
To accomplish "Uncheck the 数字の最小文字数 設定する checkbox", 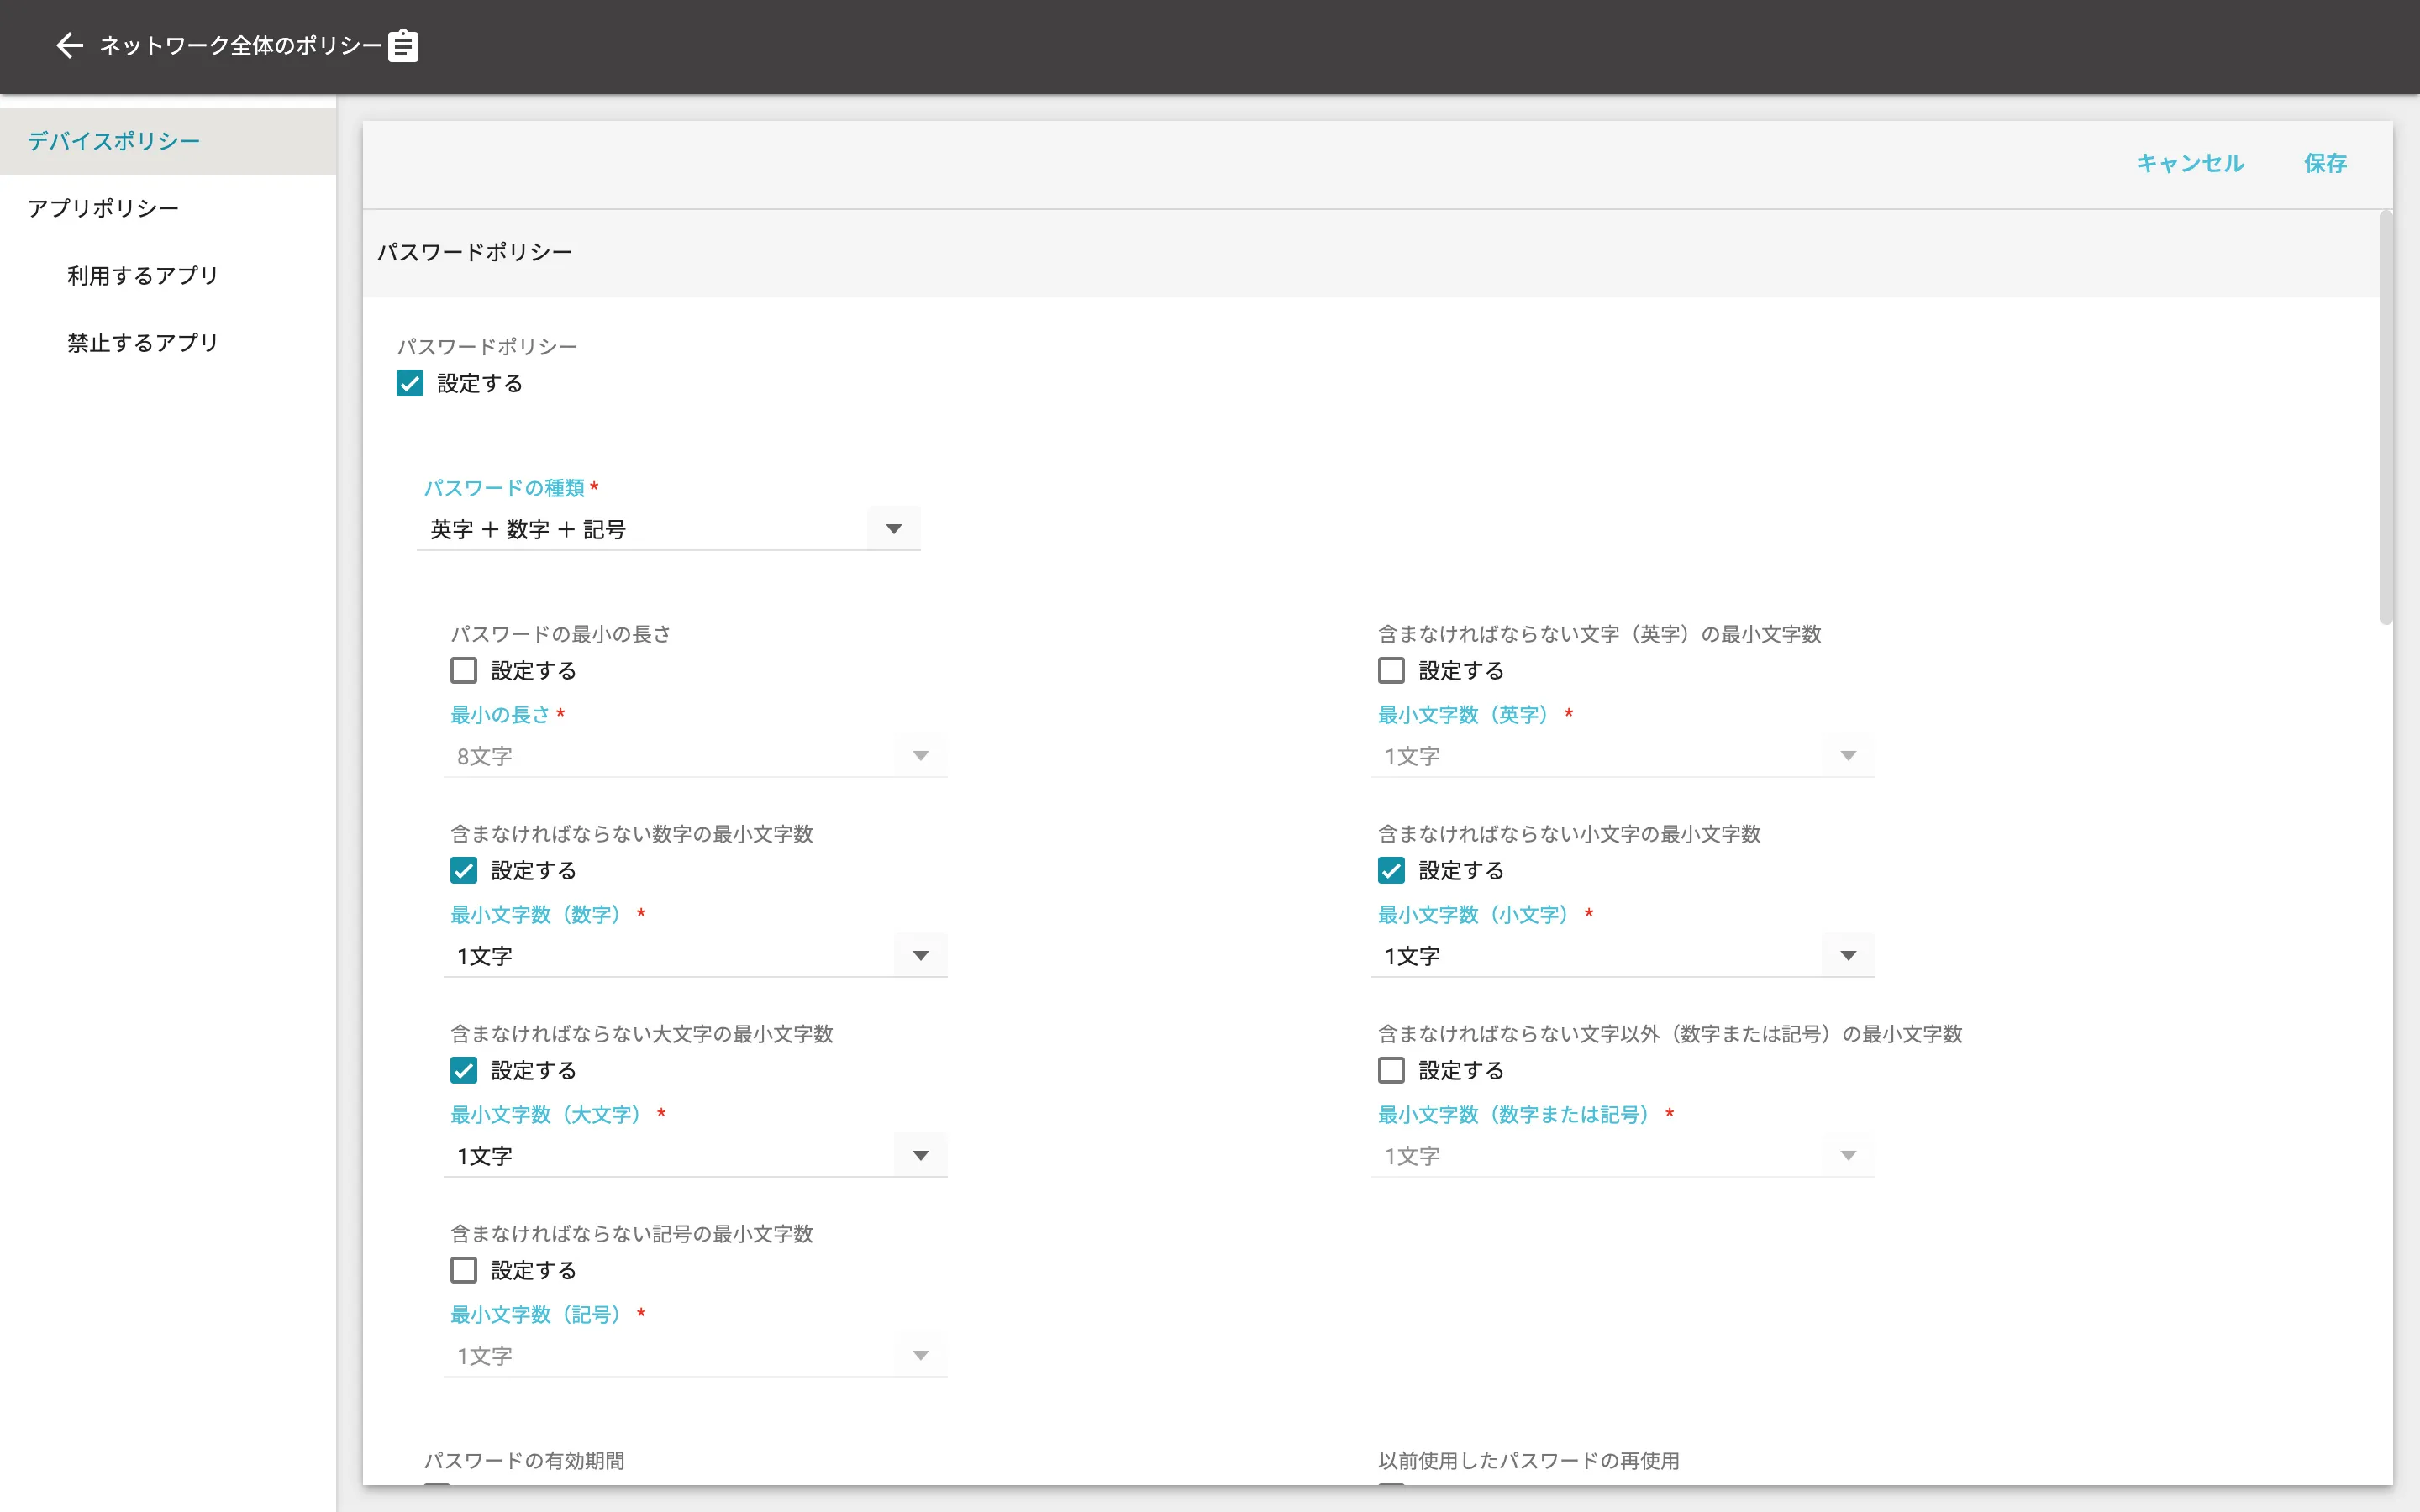I will coord(464,870).
